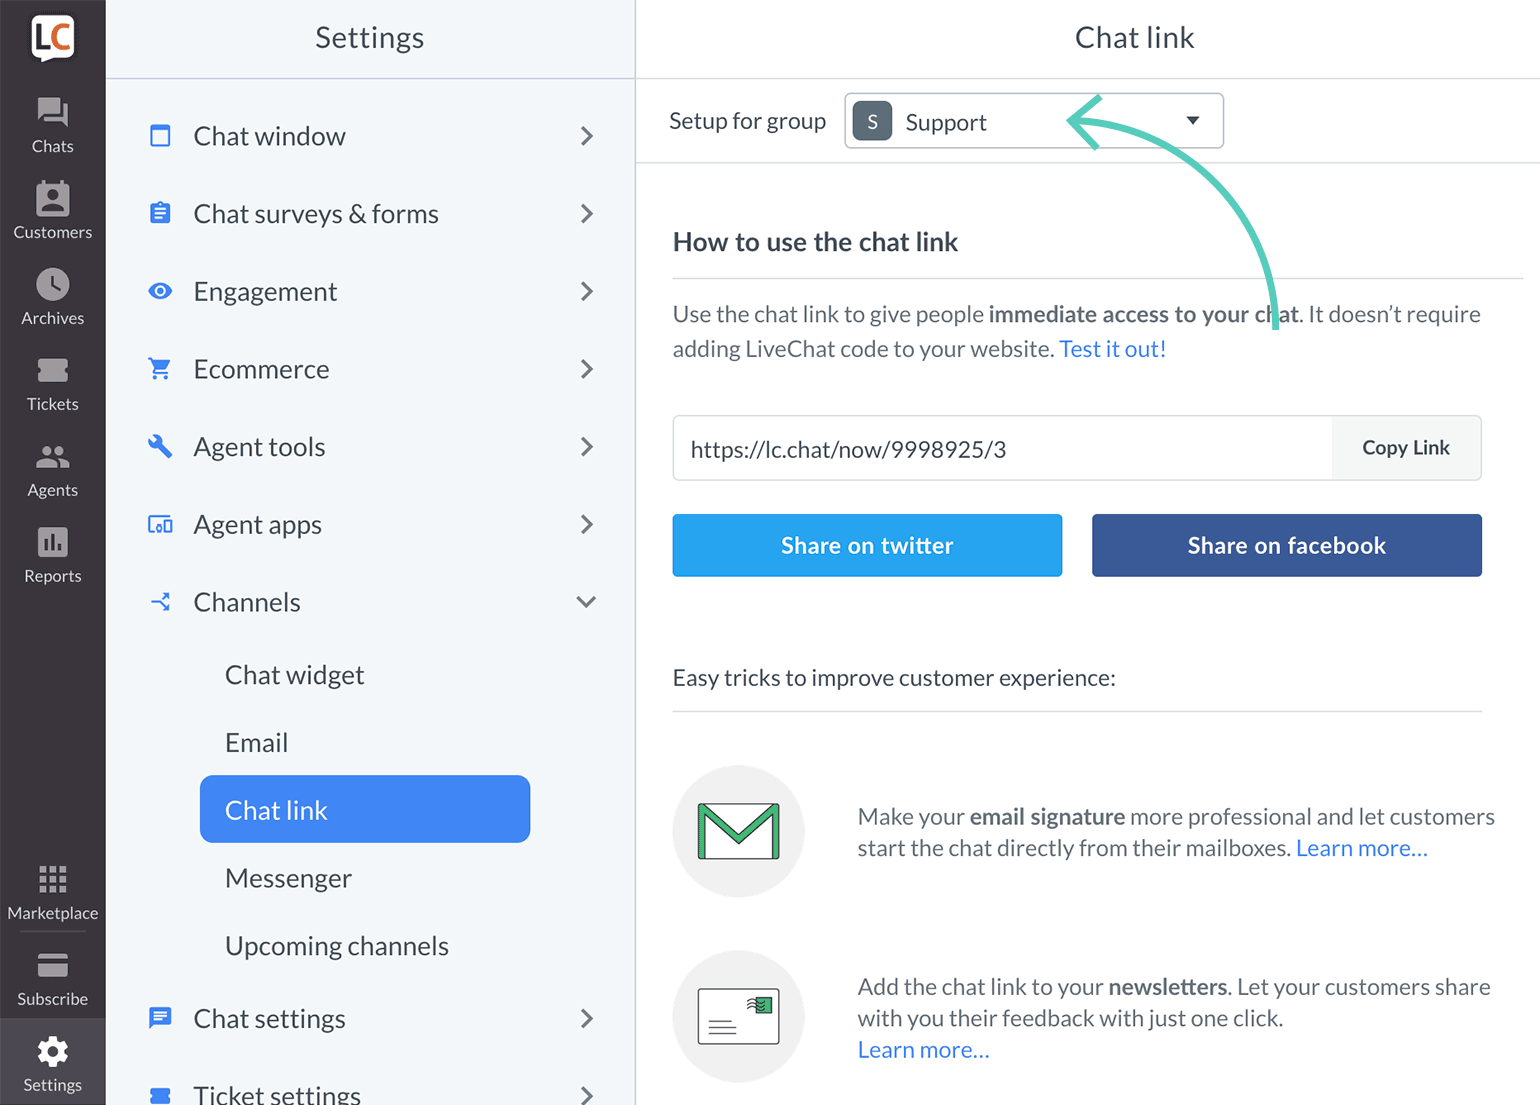Select the Chat widget menu item
The image size is (1540, 1105).
pyautogui.click(x=294, y=675)
